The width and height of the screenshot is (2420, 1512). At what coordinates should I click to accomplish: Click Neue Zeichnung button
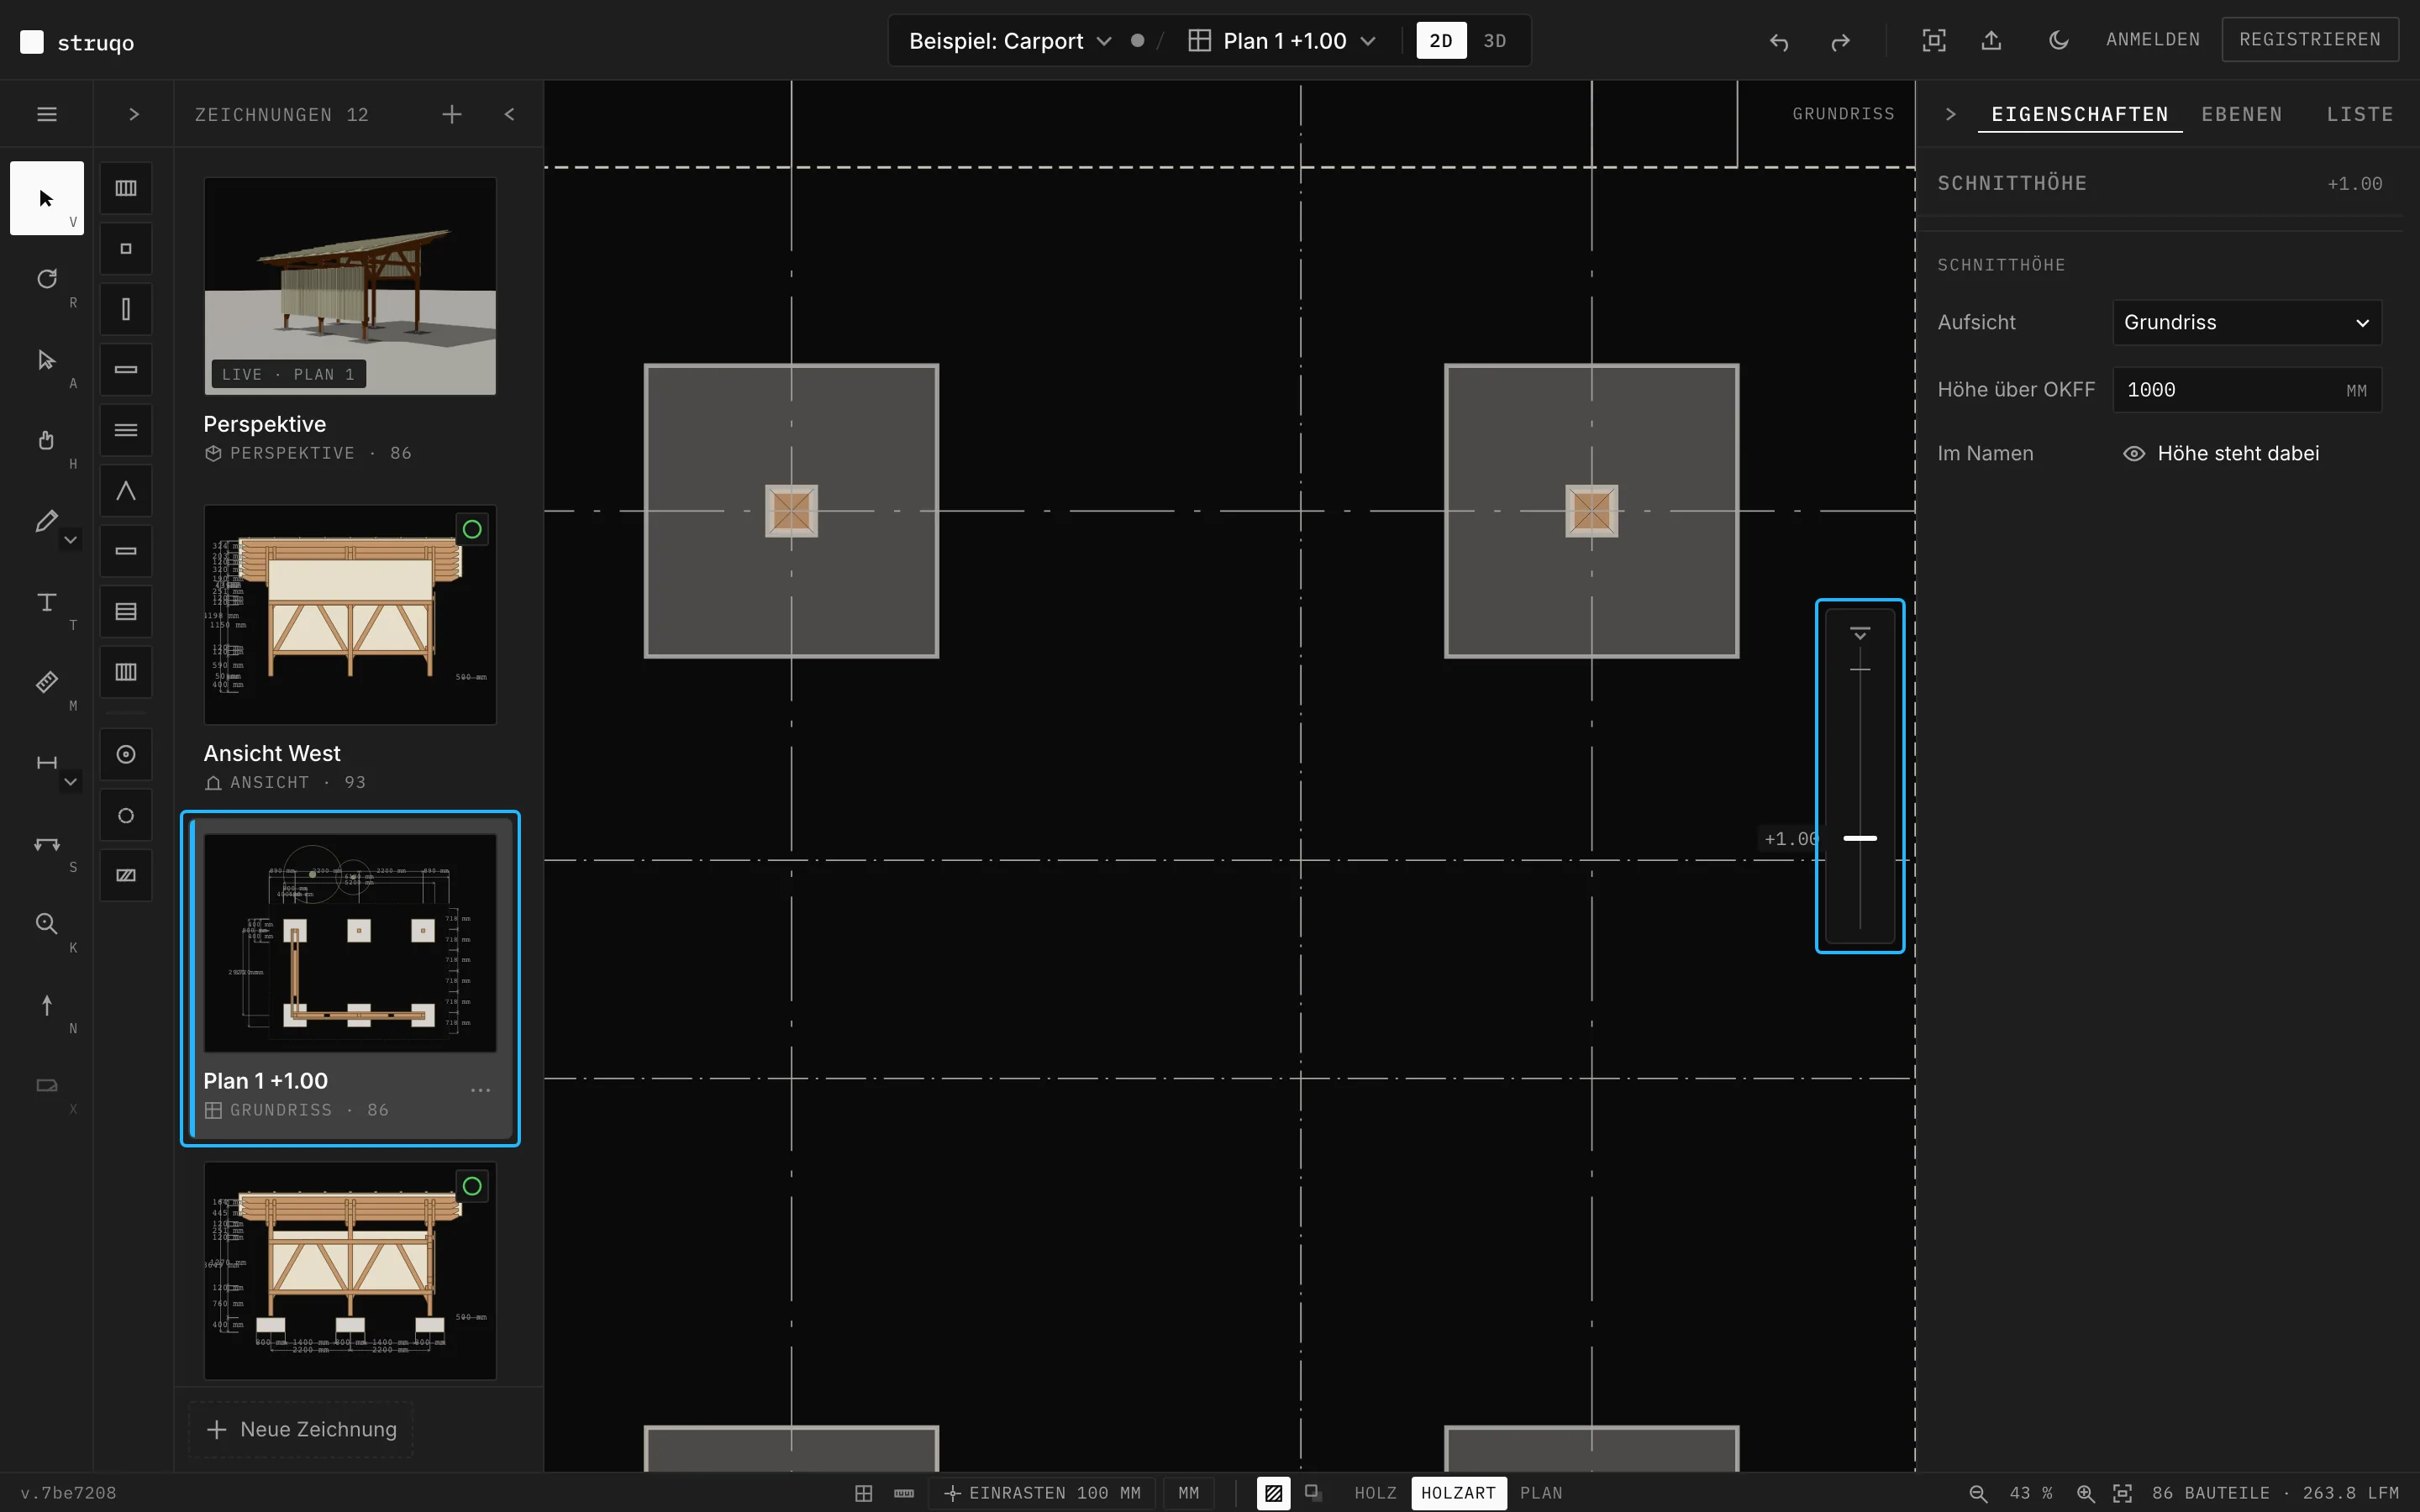point(302,1429)
